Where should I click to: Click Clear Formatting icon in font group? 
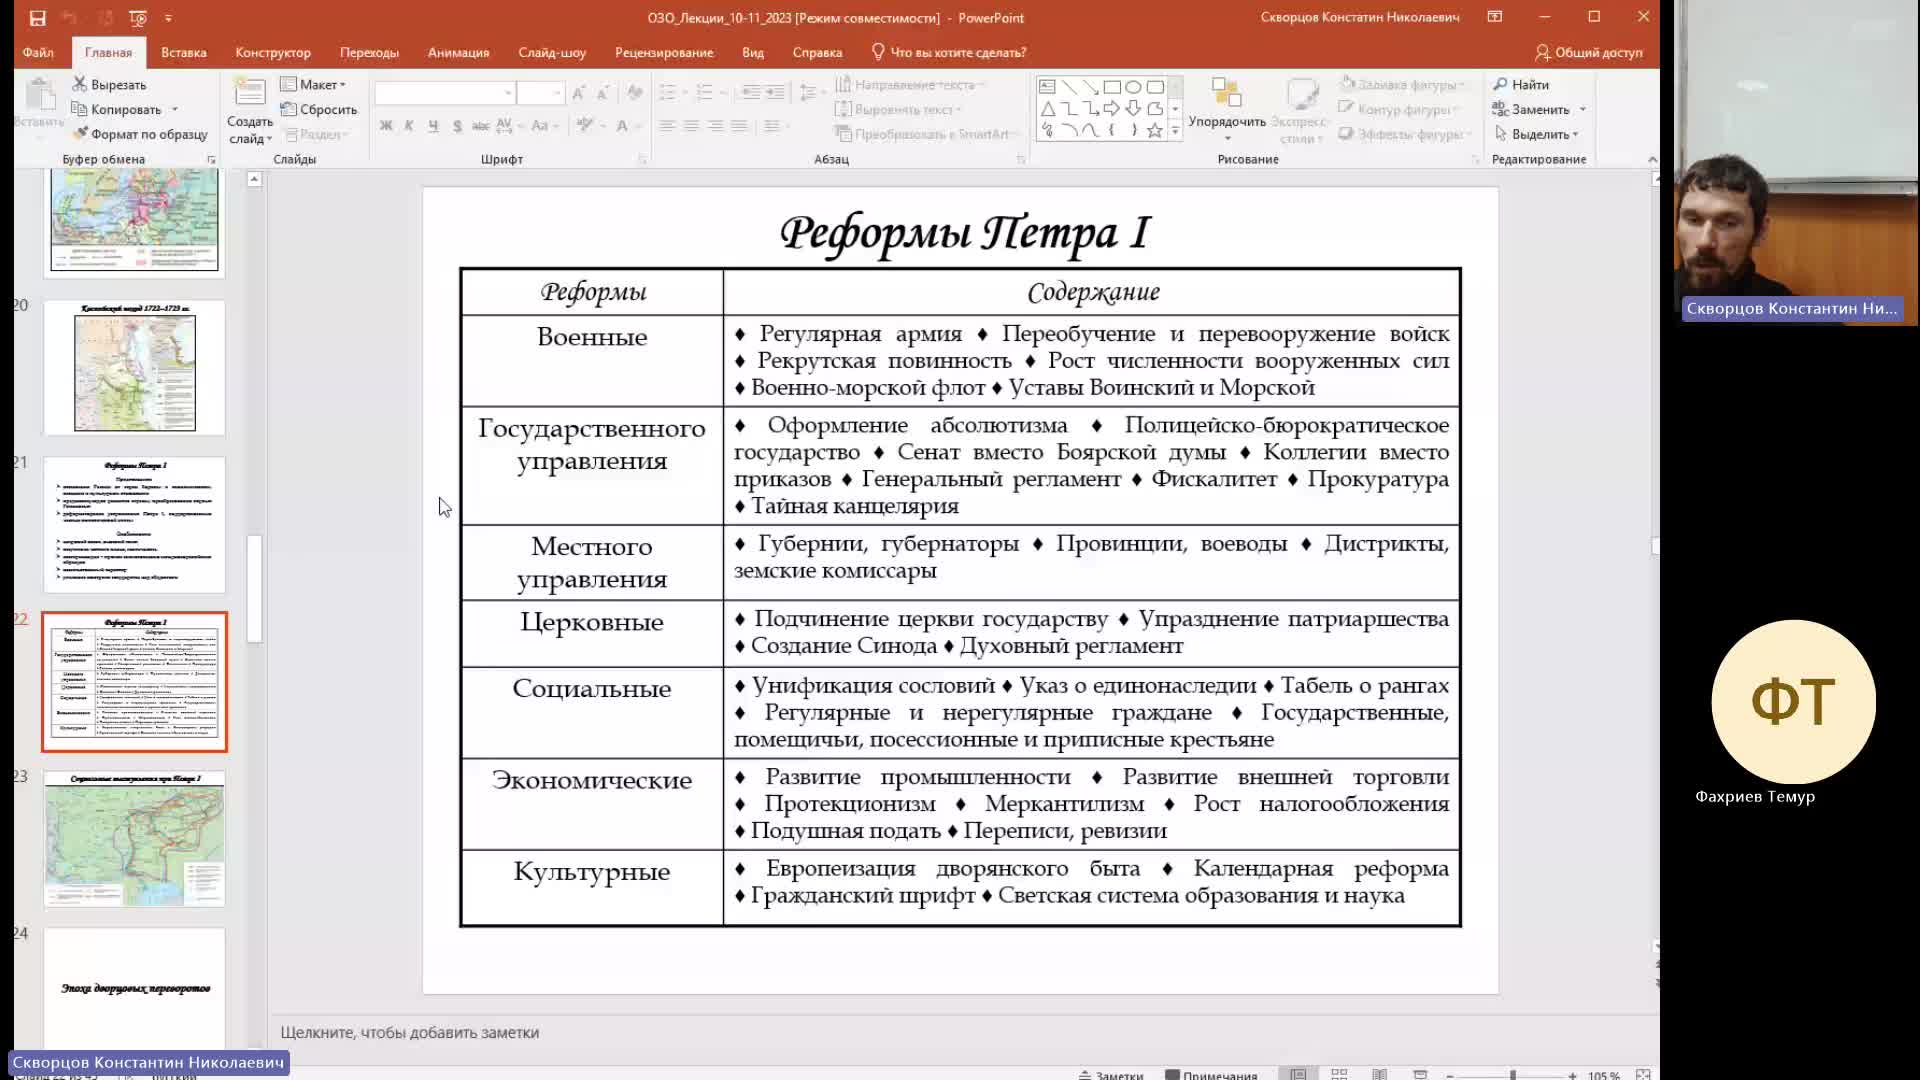(x=635, y=93)
